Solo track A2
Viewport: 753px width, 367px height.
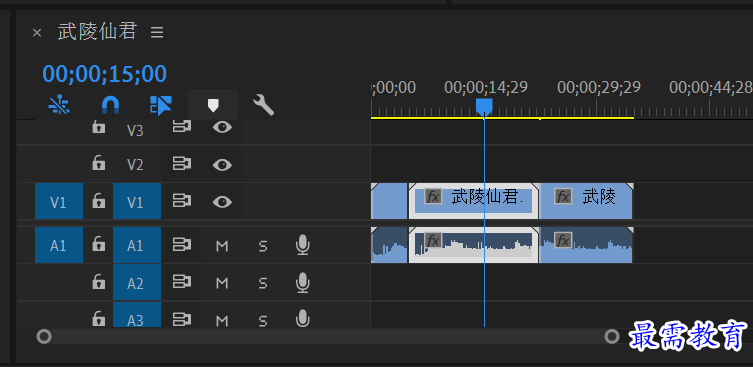coord(262,283)
